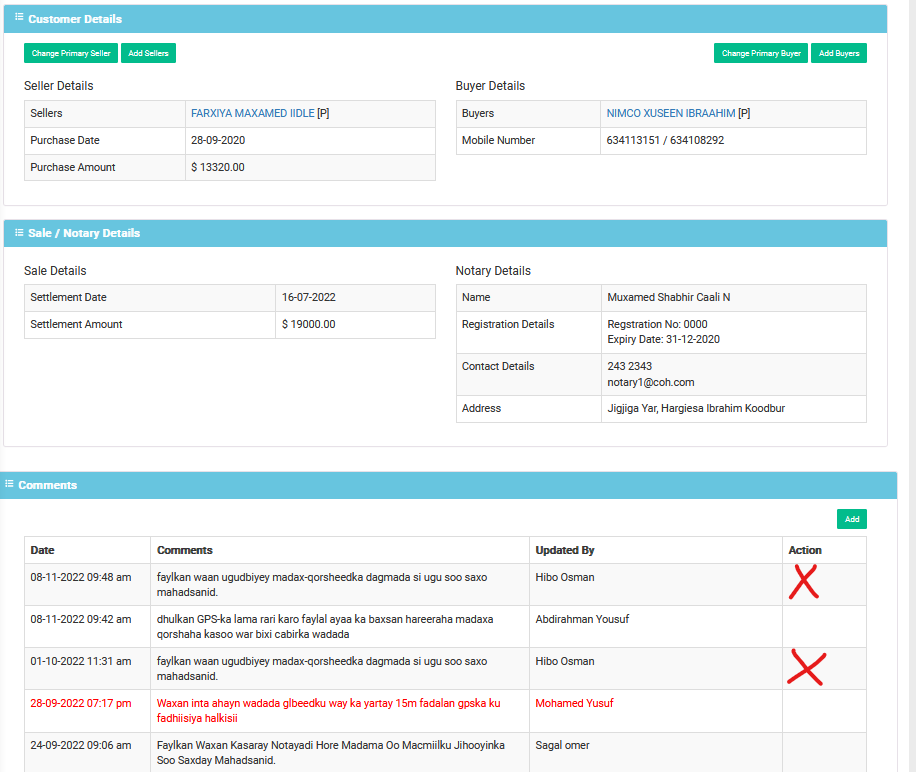Viewport: 916px width, 772px height.
Task: Click Change Primary Buyer button
Action: pyautogui.click(x=761, y=53)
